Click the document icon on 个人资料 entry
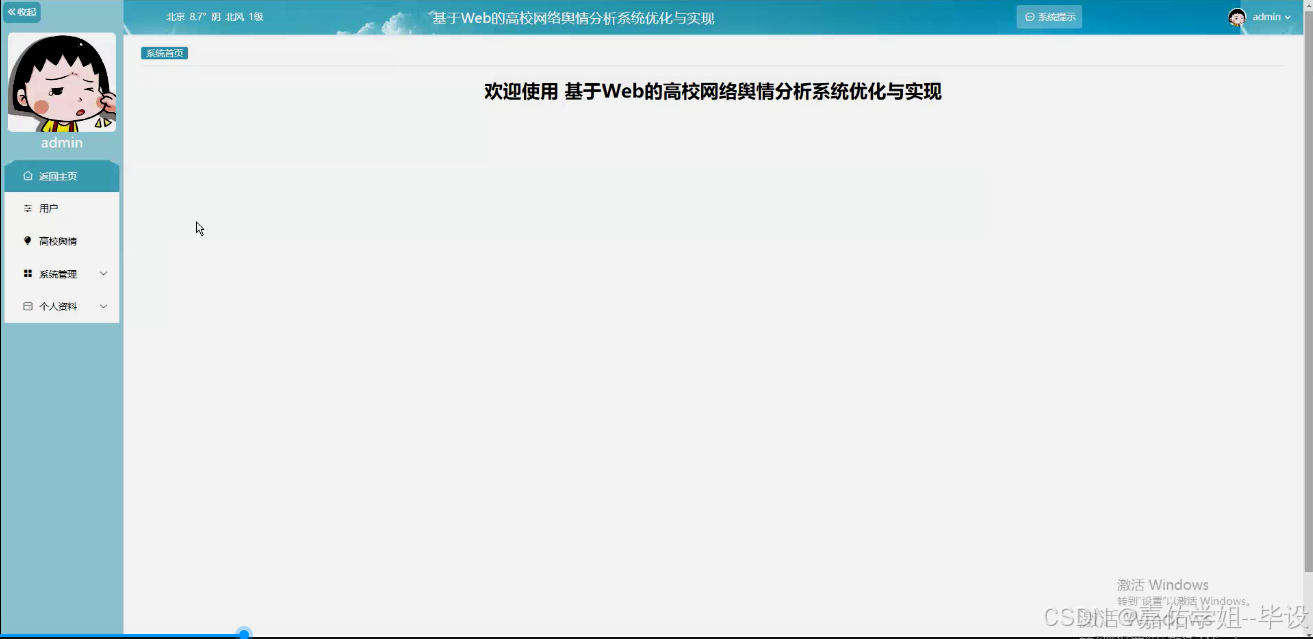This screenshot has height=639, width=1313. [27, 306]
